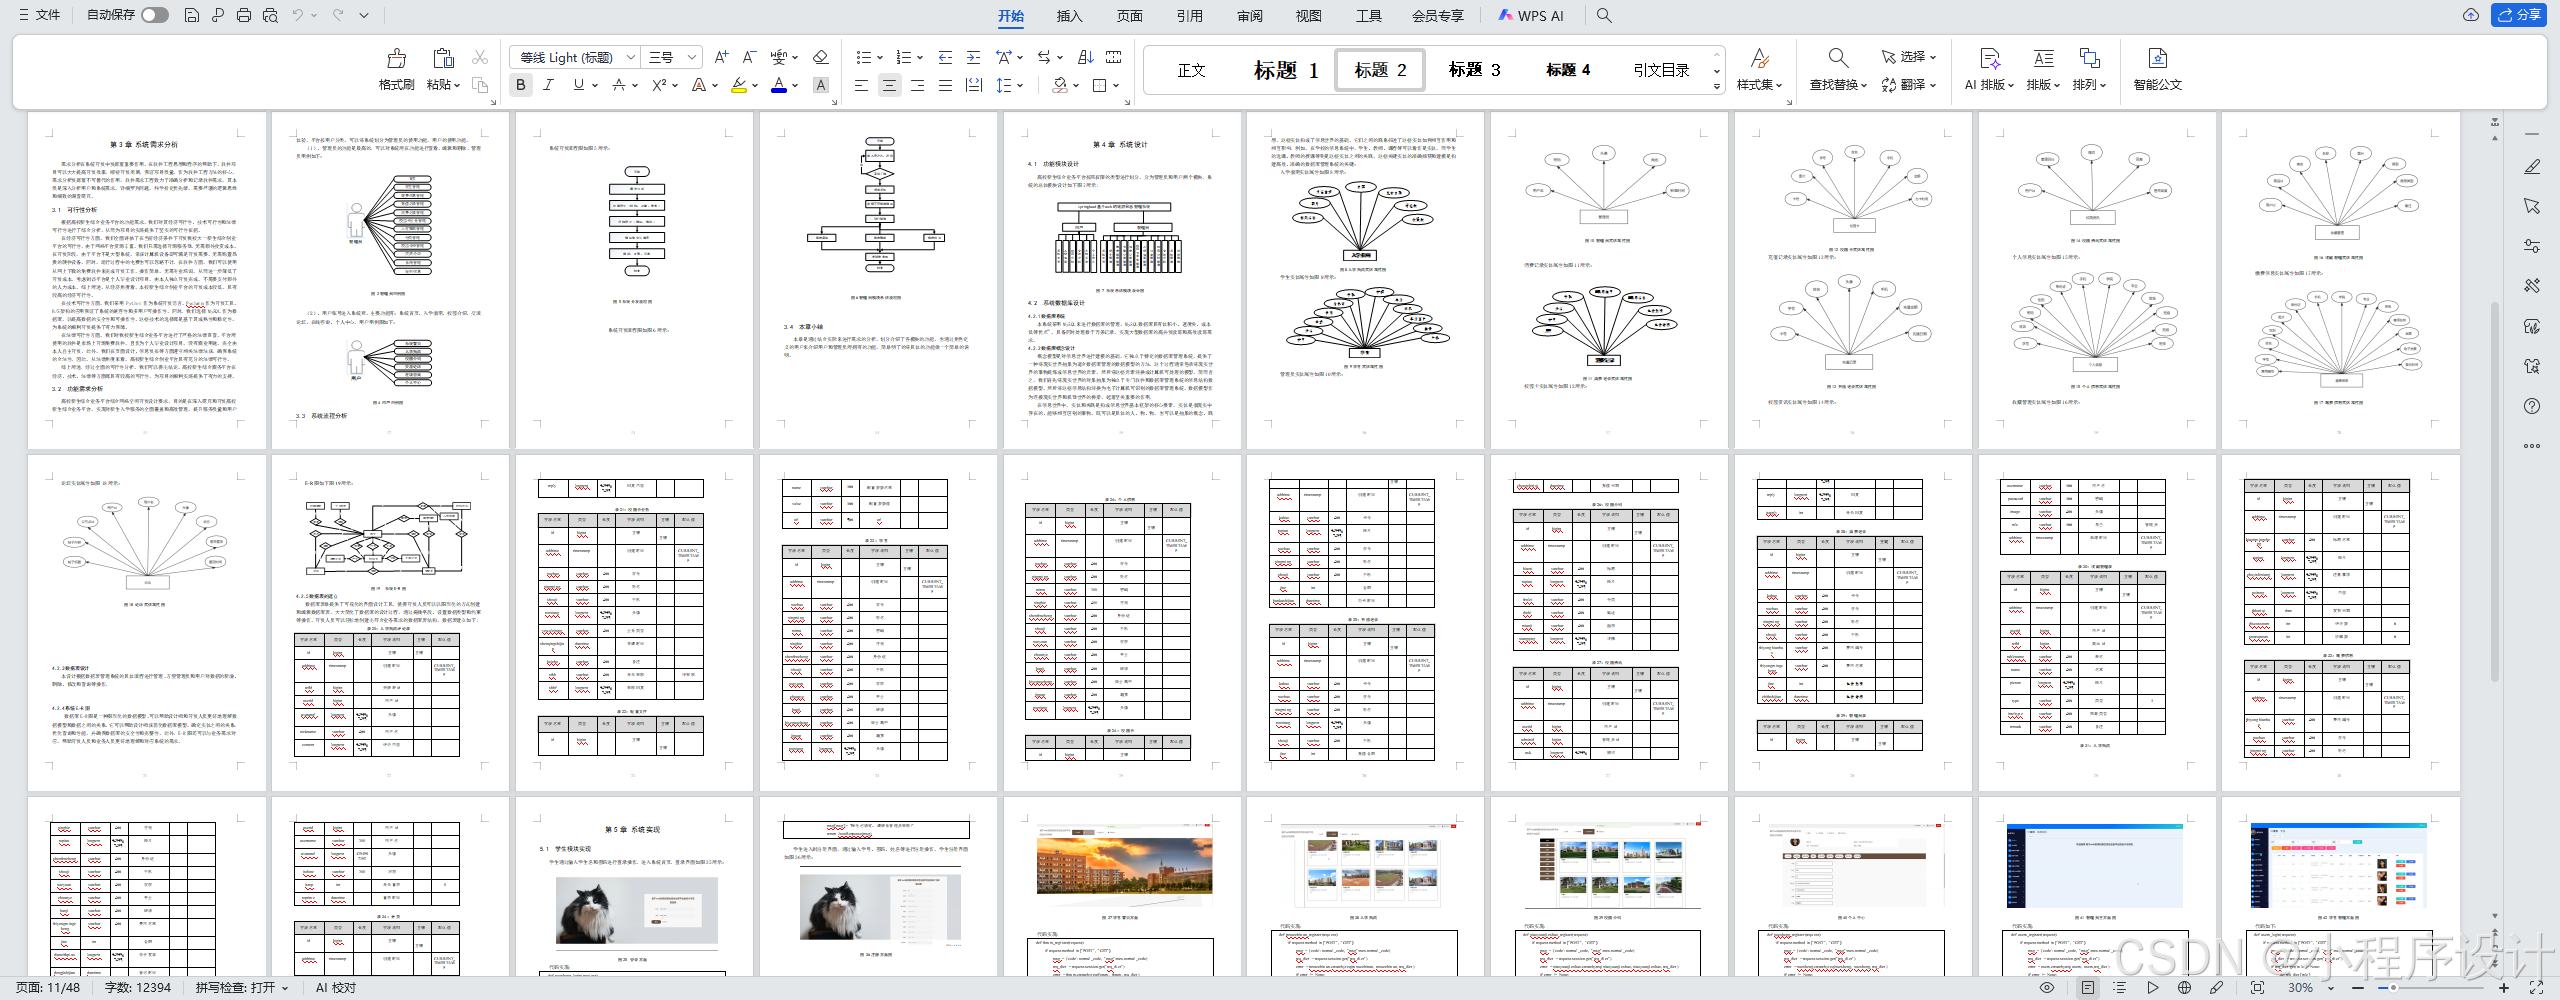This screenshot has height=1000, width=2560.
Task: Click the Share (分享) button
Action: 2519,15
